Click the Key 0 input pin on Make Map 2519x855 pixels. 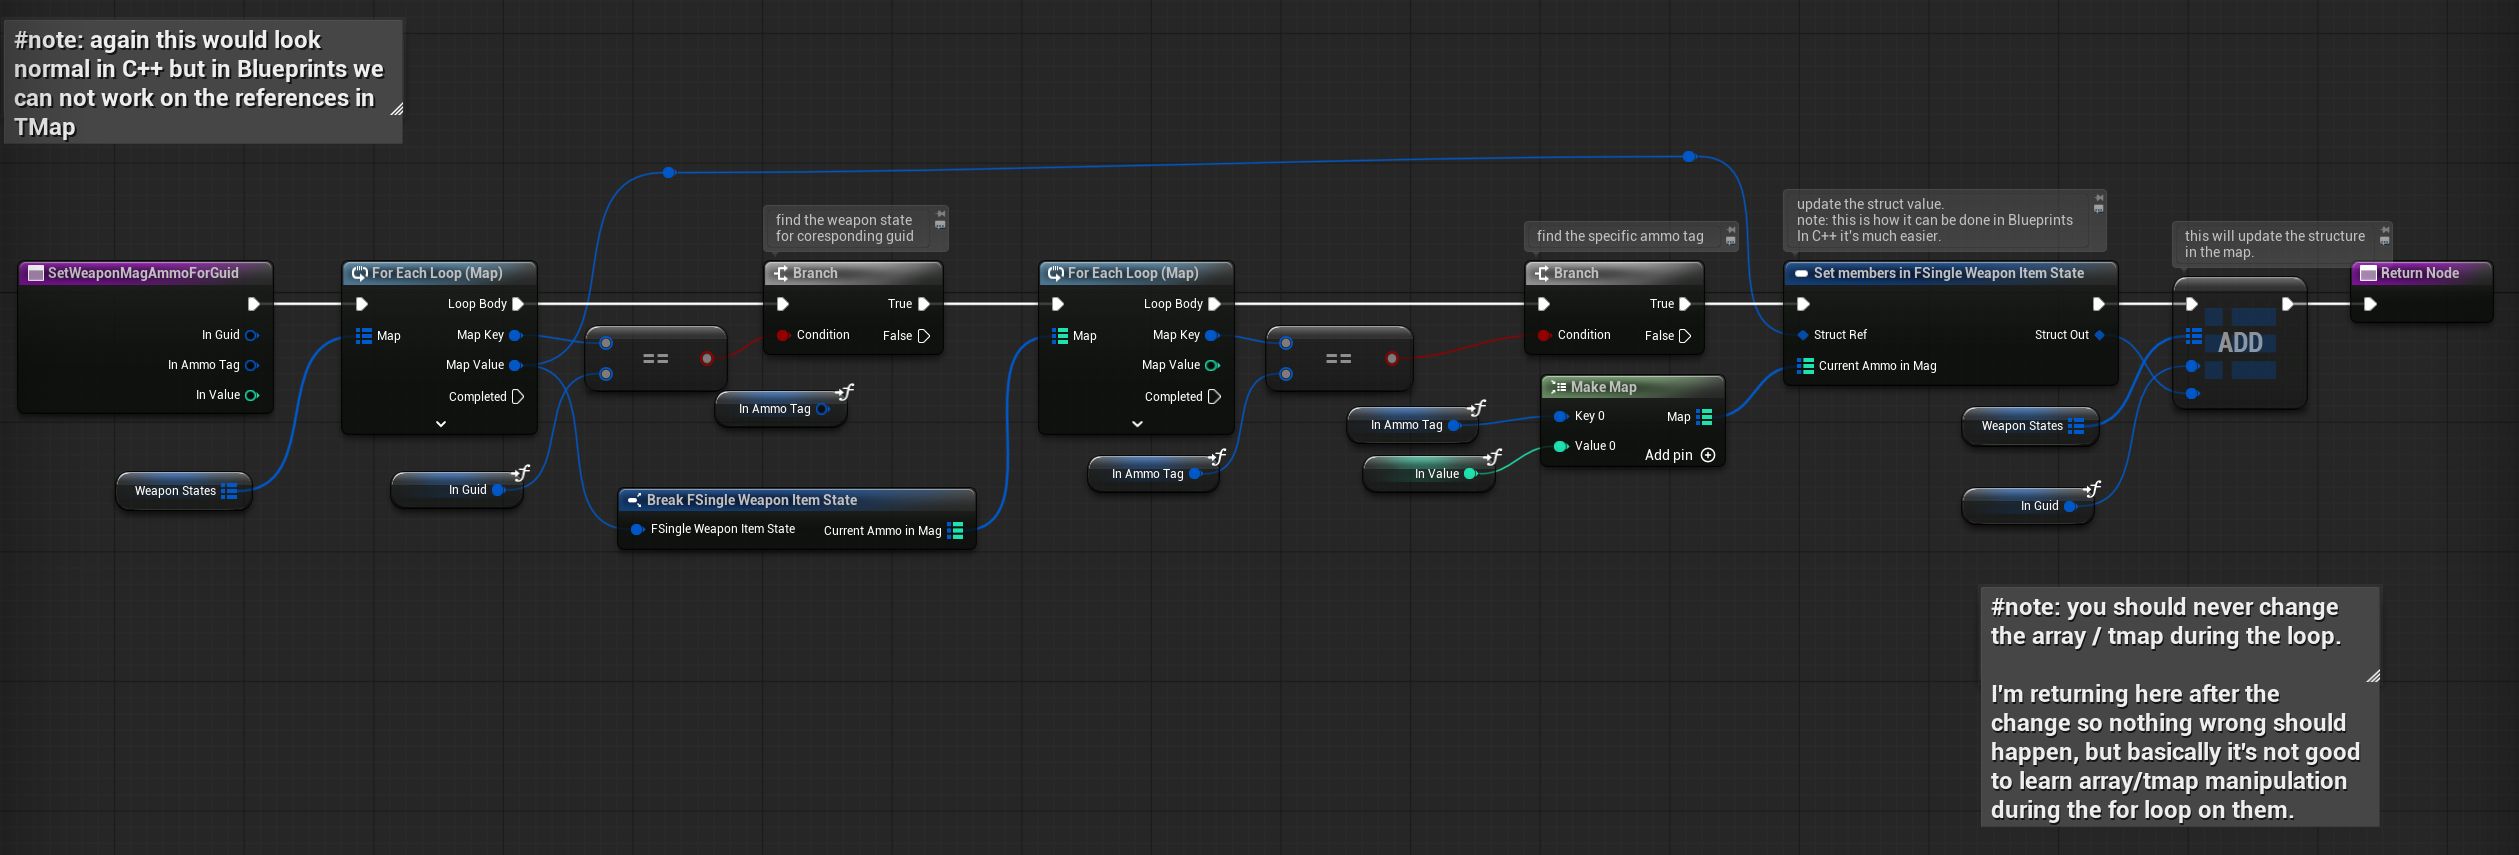point(1559,416)
